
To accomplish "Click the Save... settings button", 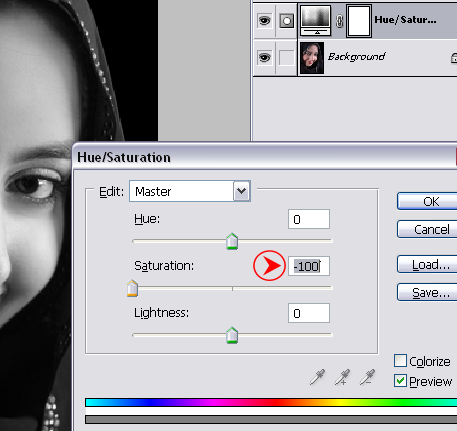I will (427, 292).
